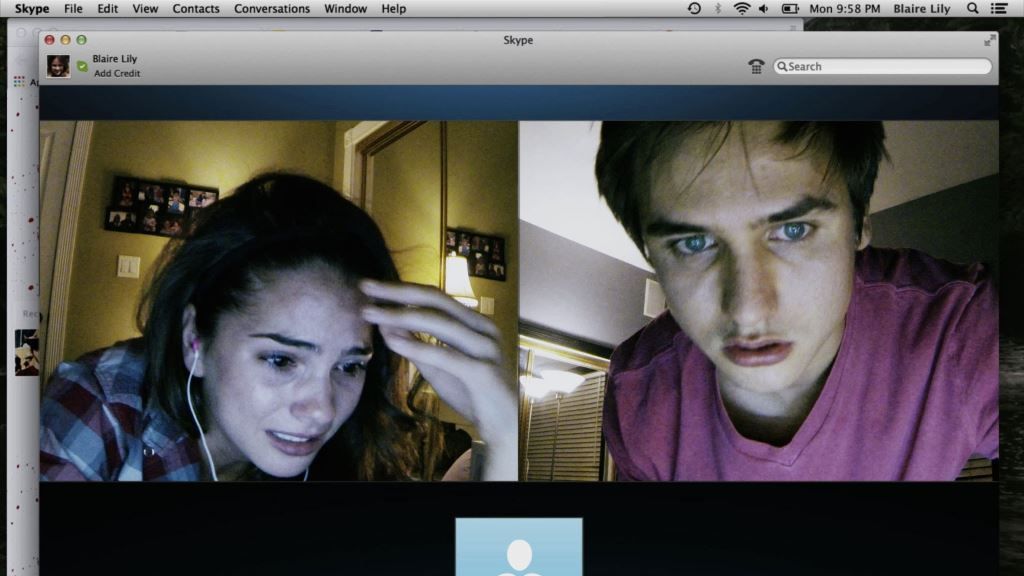Click the contact placeholder tile below the videos
The width and height of the screenshot is (1024, 576).
(518, 546)
